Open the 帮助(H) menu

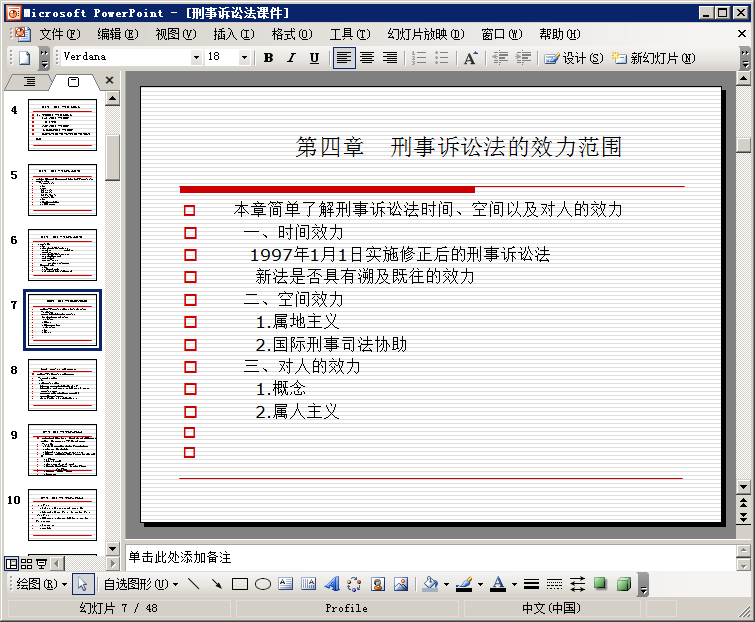(x=560, y=34)
